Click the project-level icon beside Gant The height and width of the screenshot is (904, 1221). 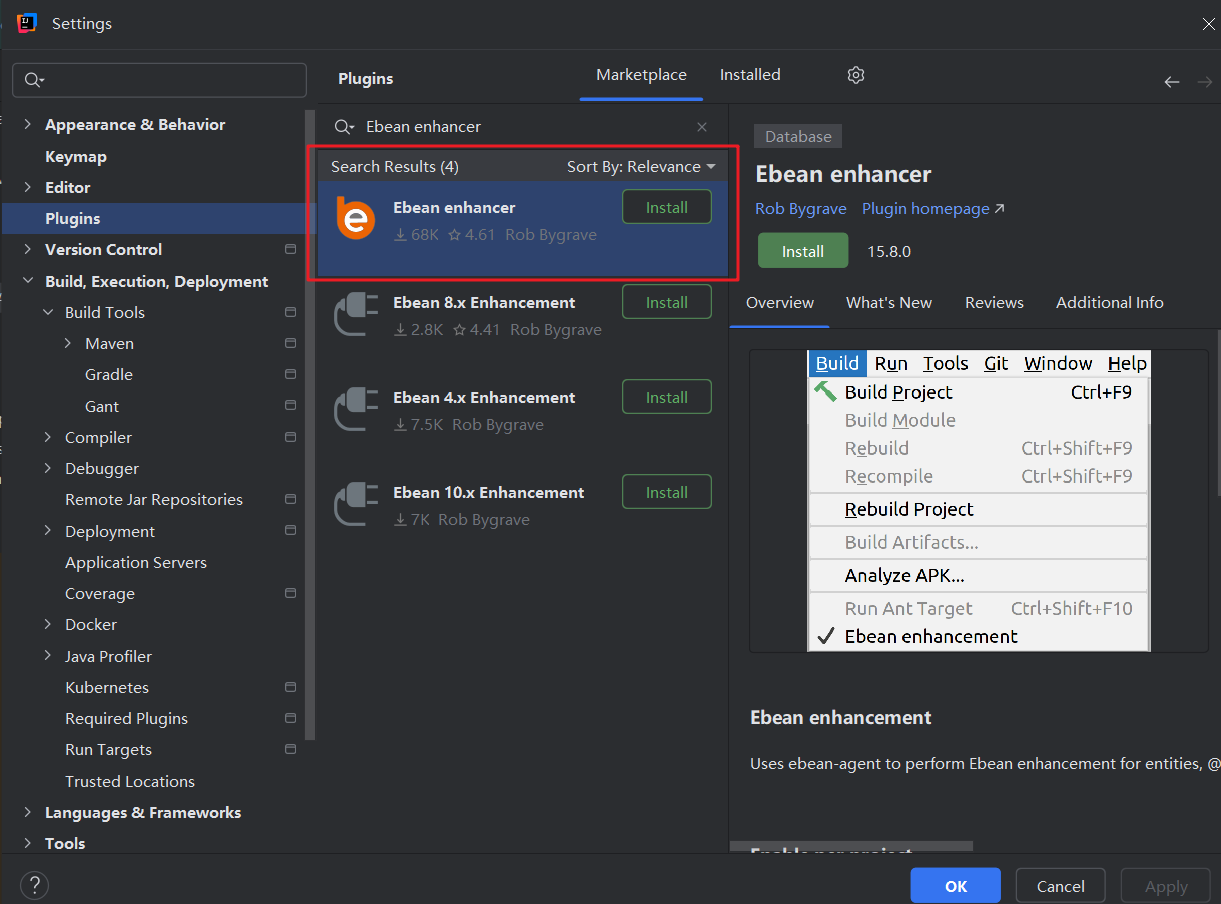coord(290,406)
